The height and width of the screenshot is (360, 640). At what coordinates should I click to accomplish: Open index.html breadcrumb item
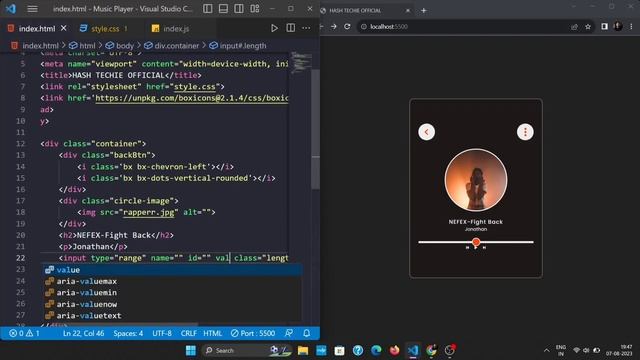(40, 45)
